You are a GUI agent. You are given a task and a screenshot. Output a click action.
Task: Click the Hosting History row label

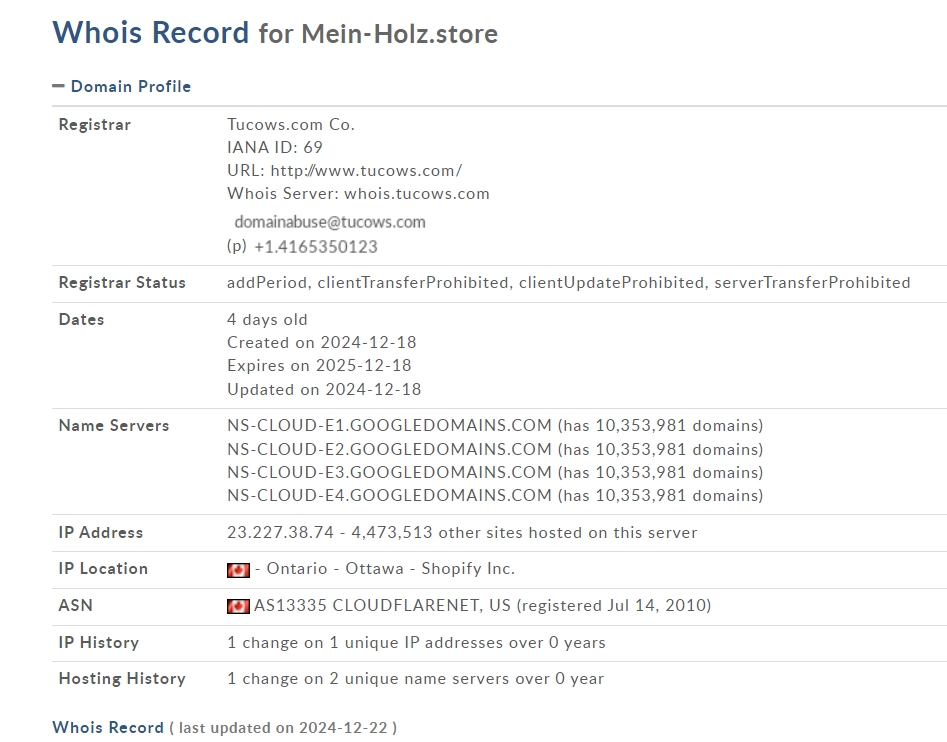tap(122, 679)
